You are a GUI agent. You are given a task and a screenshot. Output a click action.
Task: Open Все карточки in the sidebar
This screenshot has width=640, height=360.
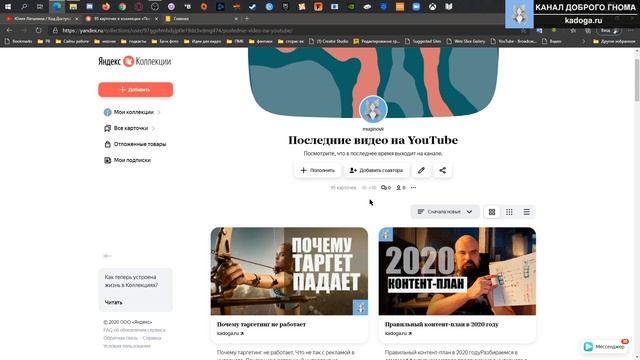(x=131, y=128)
